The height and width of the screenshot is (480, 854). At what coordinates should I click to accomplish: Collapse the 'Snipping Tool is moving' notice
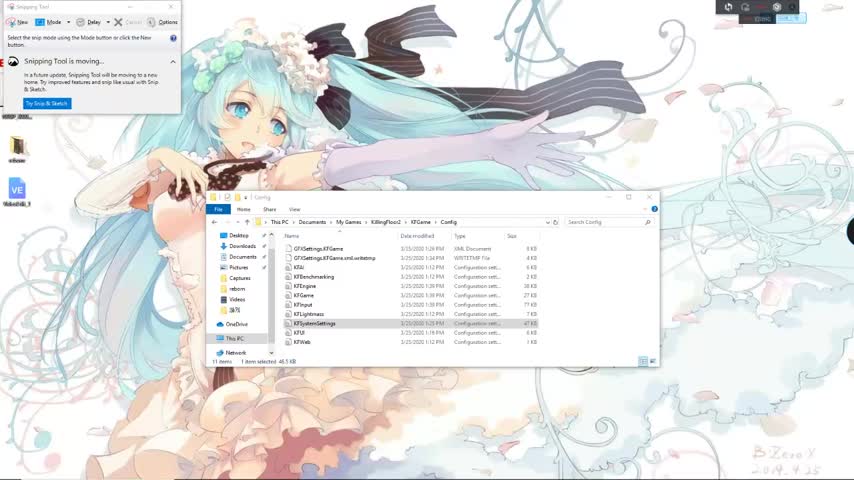(x=173, y=62)
